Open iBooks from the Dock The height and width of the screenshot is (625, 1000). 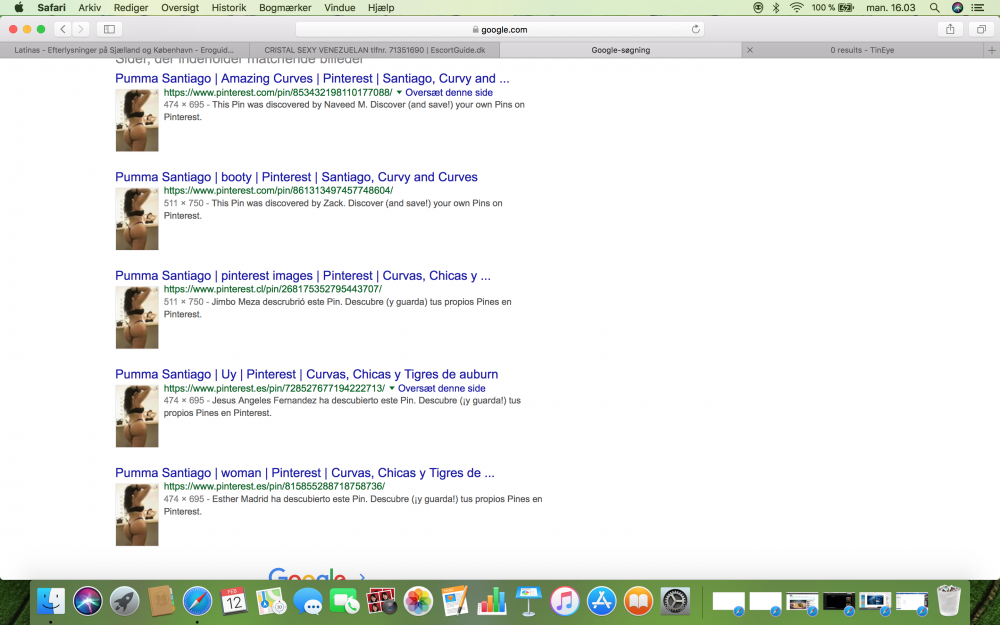click(x=638, y=601)
